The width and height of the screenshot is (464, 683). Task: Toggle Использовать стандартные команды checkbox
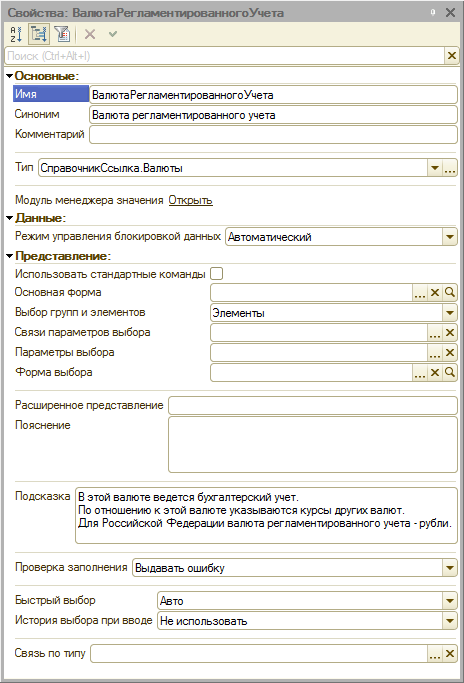(217, 274)
